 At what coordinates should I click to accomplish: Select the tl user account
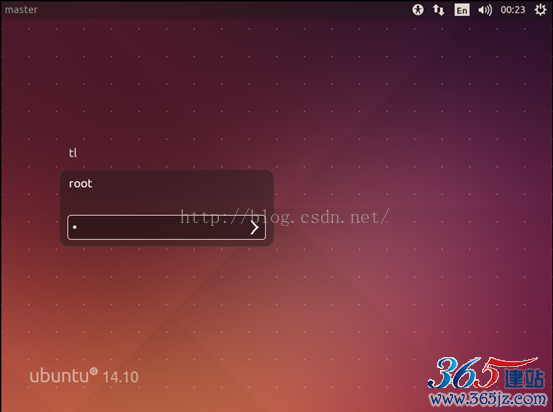73,153
